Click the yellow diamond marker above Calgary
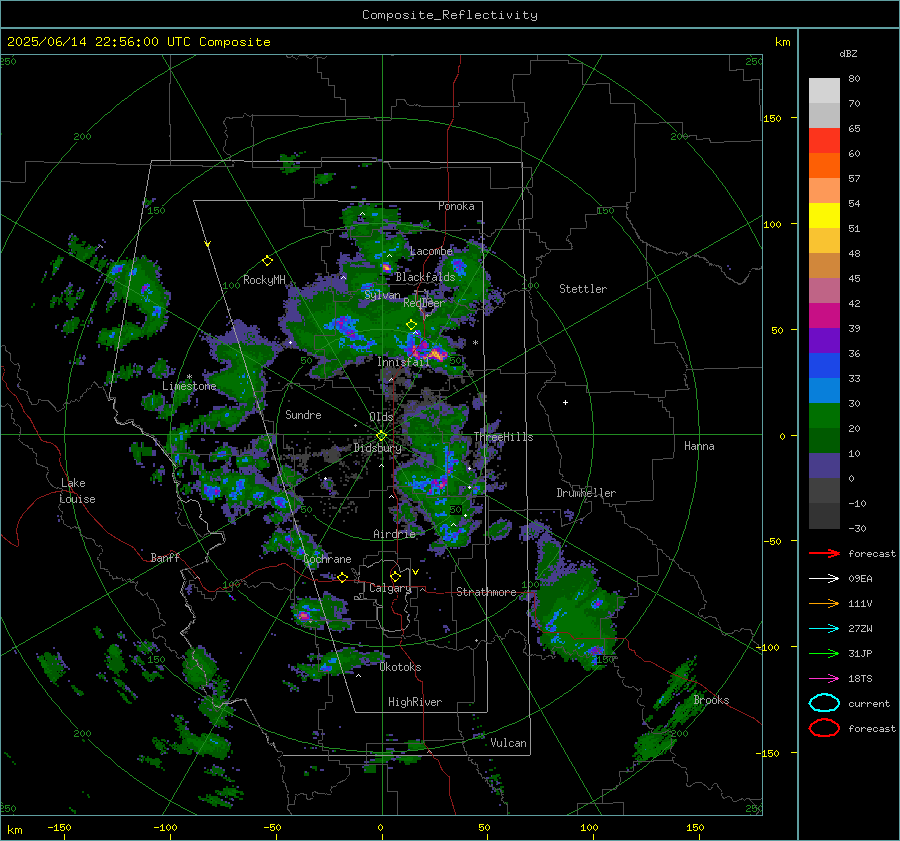This screenshot has height=841, width=900. pyautogui.click(x=395, y=576)
